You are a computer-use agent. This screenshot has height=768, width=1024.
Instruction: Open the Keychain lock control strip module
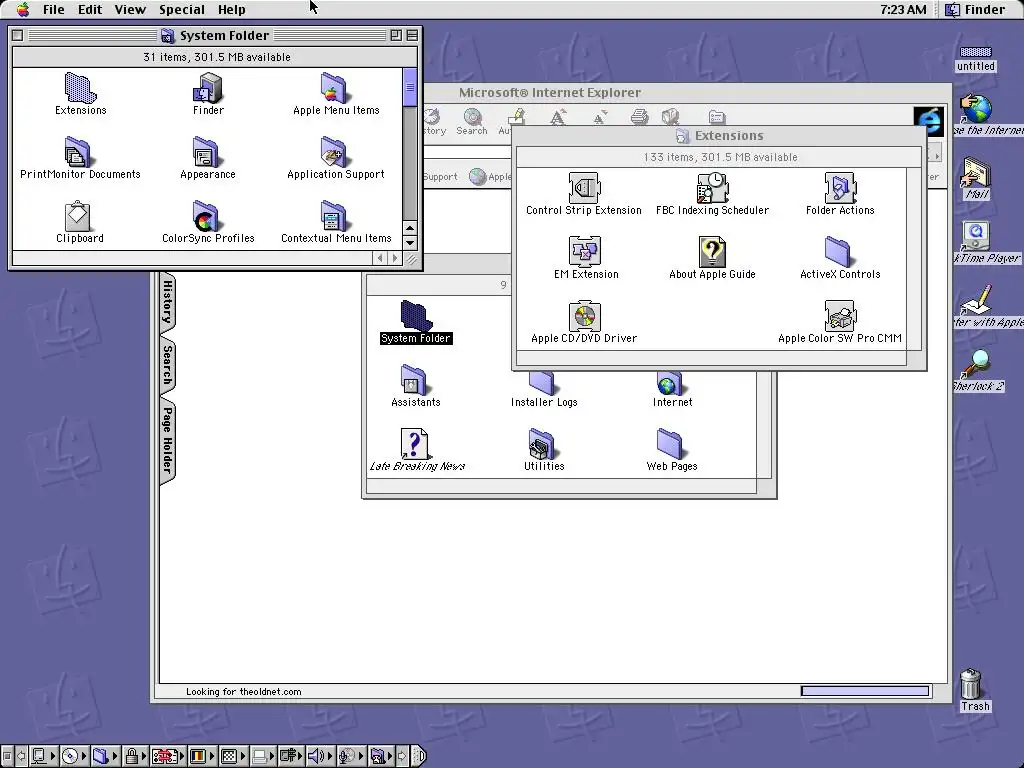(x=135, y=756)
